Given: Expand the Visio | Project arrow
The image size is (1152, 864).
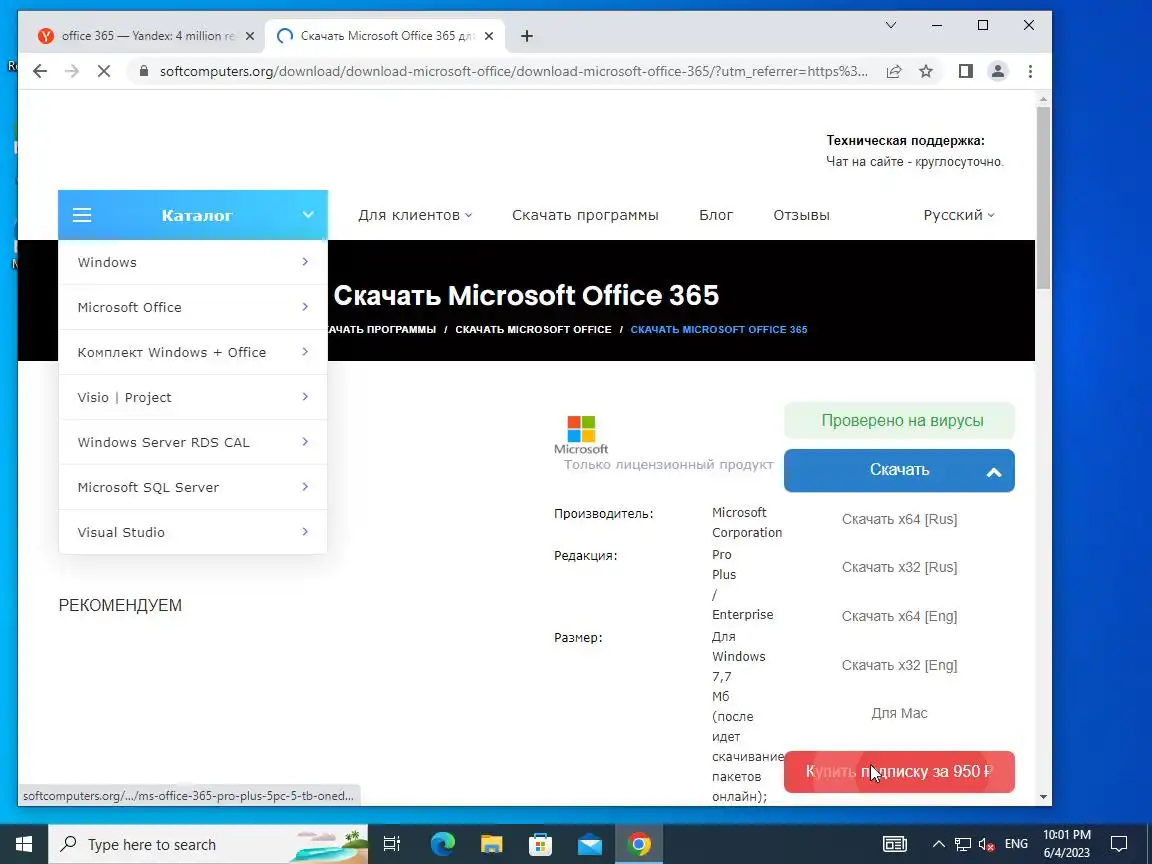Looking at the screenshot, I should (x=305, y=397).
